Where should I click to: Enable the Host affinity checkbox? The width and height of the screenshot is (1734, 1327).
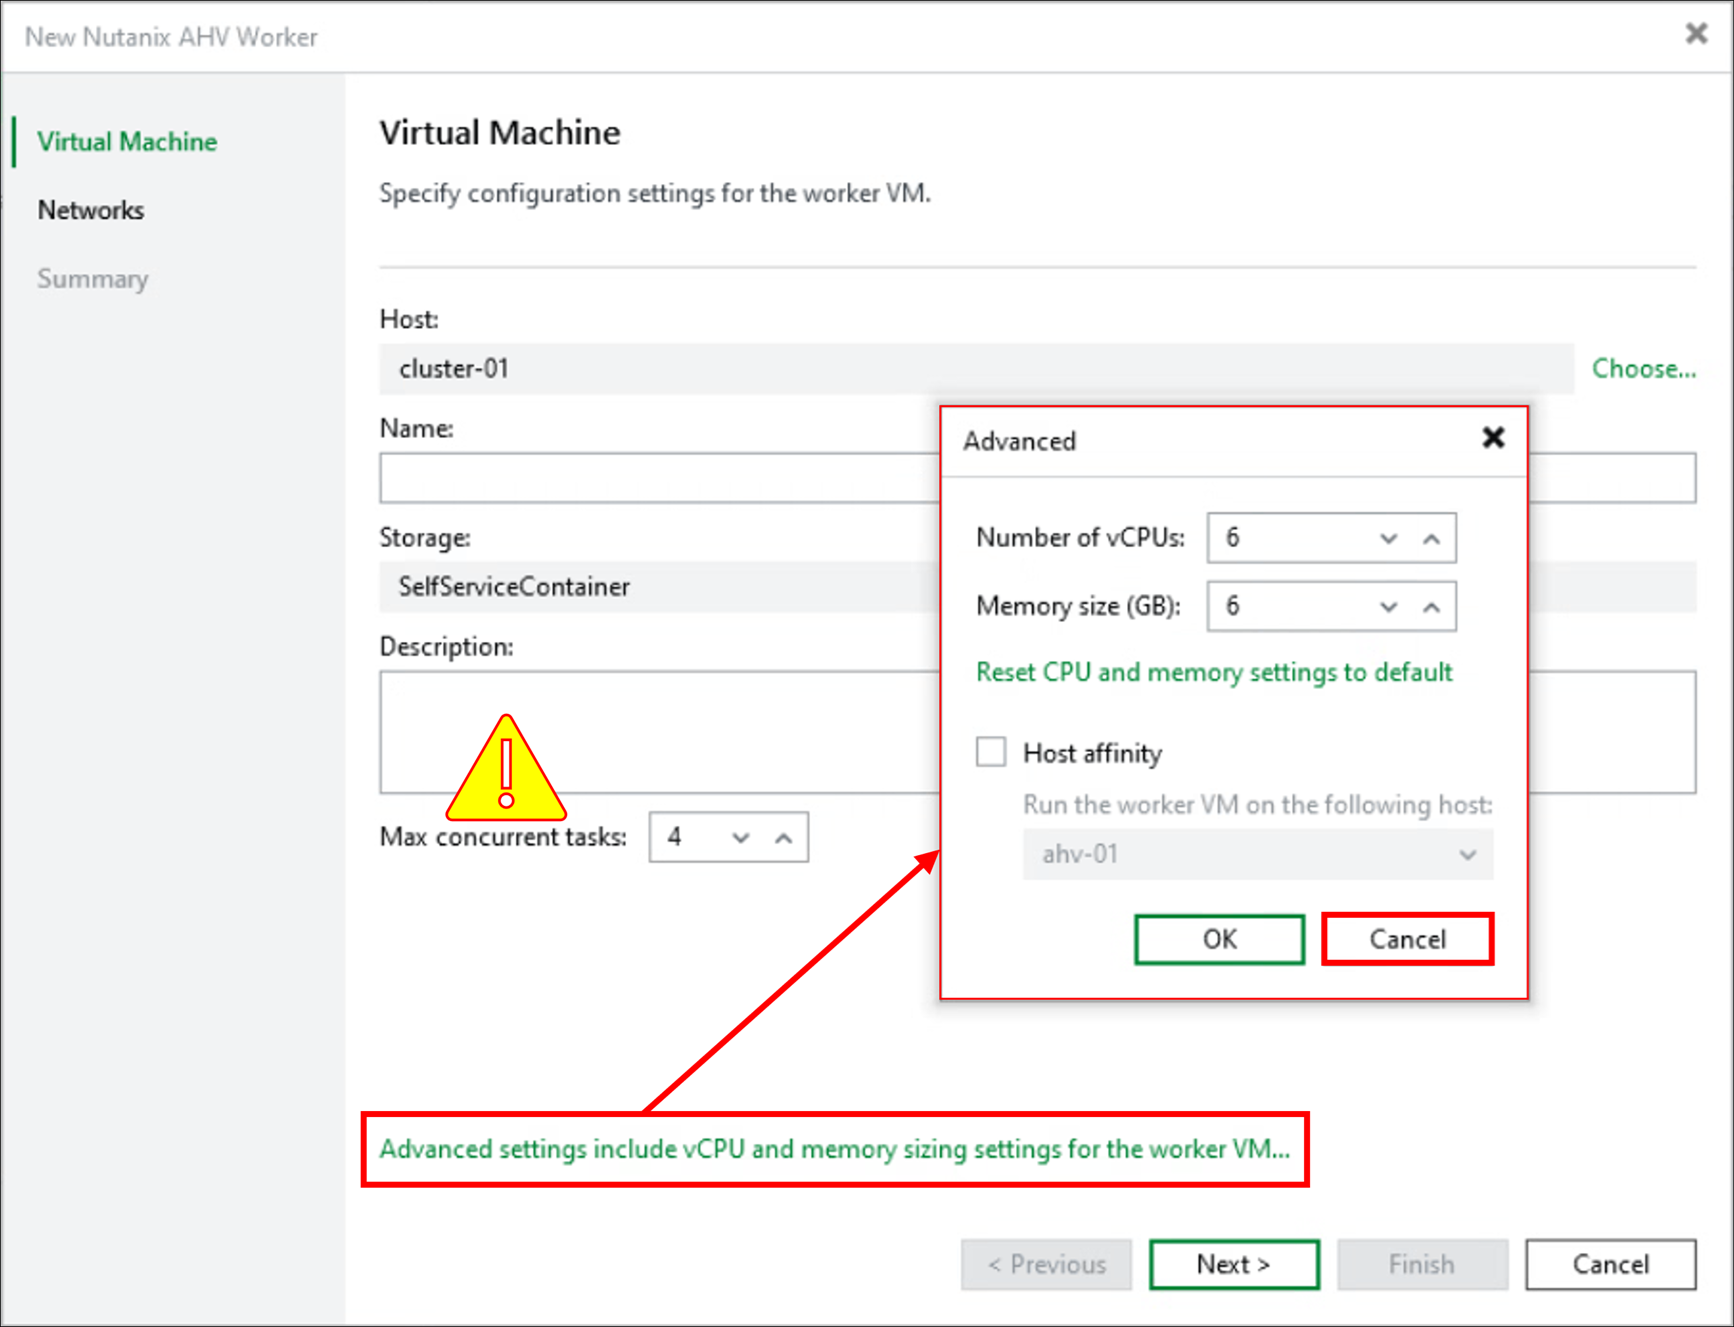coord(991,751)
